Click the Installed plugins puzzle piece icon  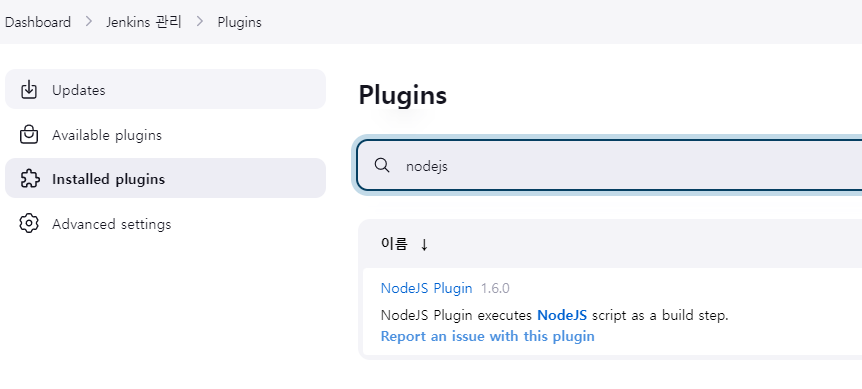29,179
